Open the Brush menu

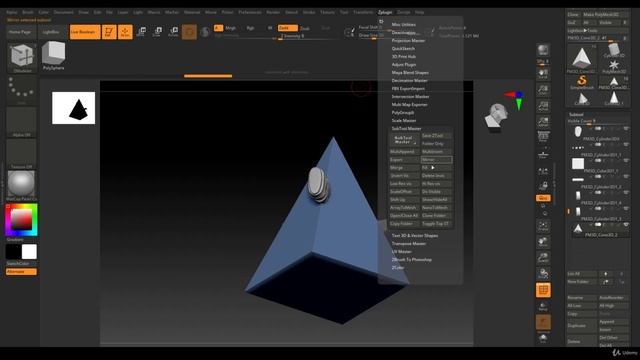[x=28, y=12]
